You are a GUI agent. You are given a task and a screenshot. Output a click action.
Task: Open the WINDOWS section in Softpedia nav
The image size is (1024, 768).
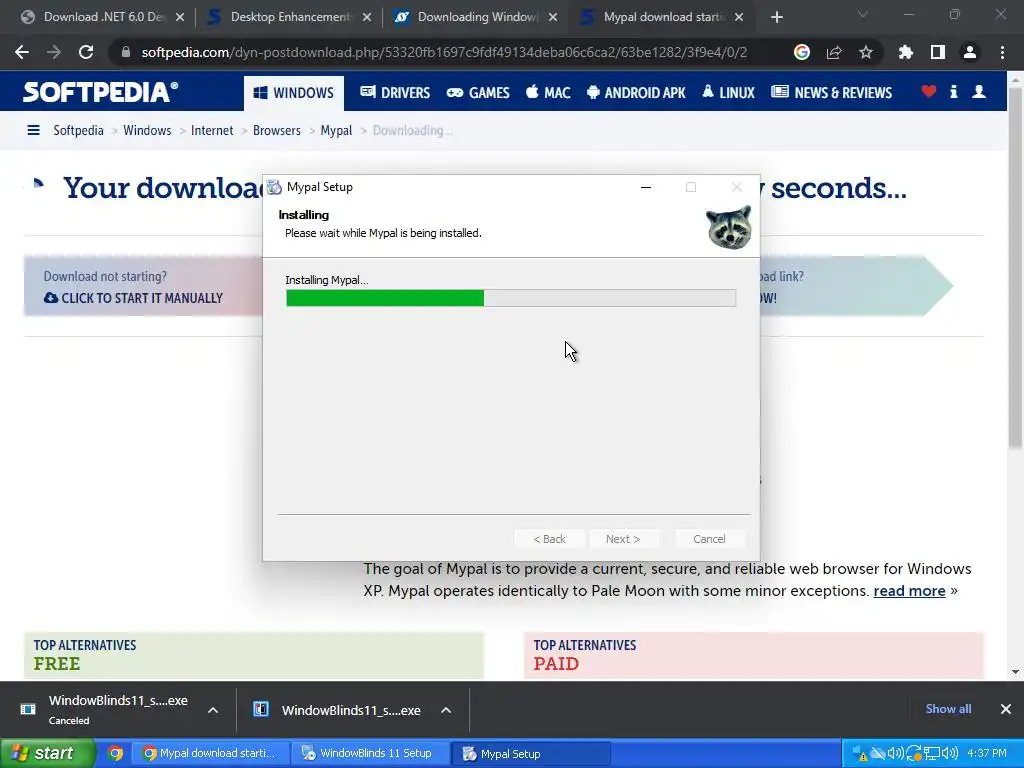coord(294,93)
